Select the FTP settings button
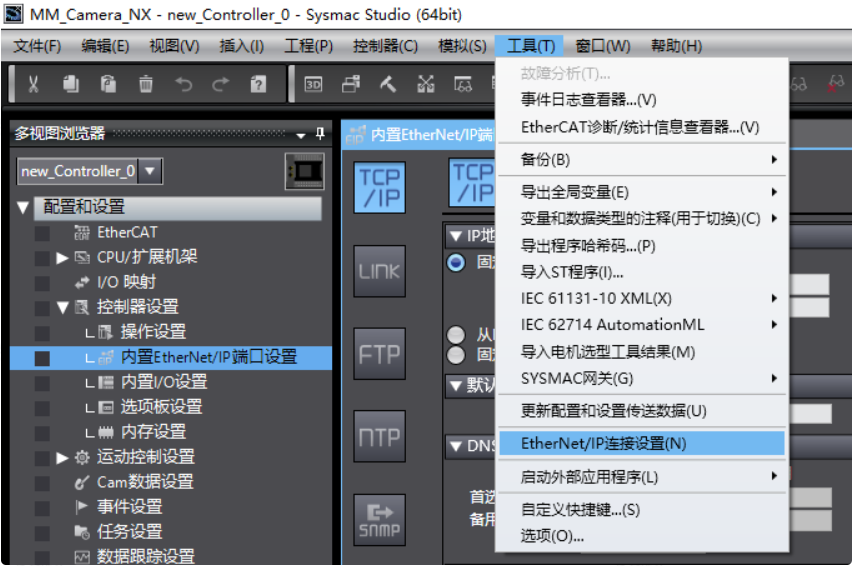 coord(380,354)
